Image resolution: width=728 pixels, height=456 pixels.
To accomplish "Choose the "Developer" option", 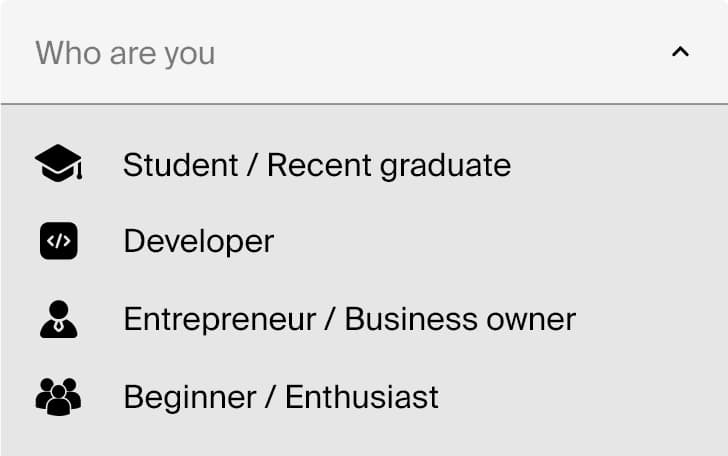I will coord(364,241).
